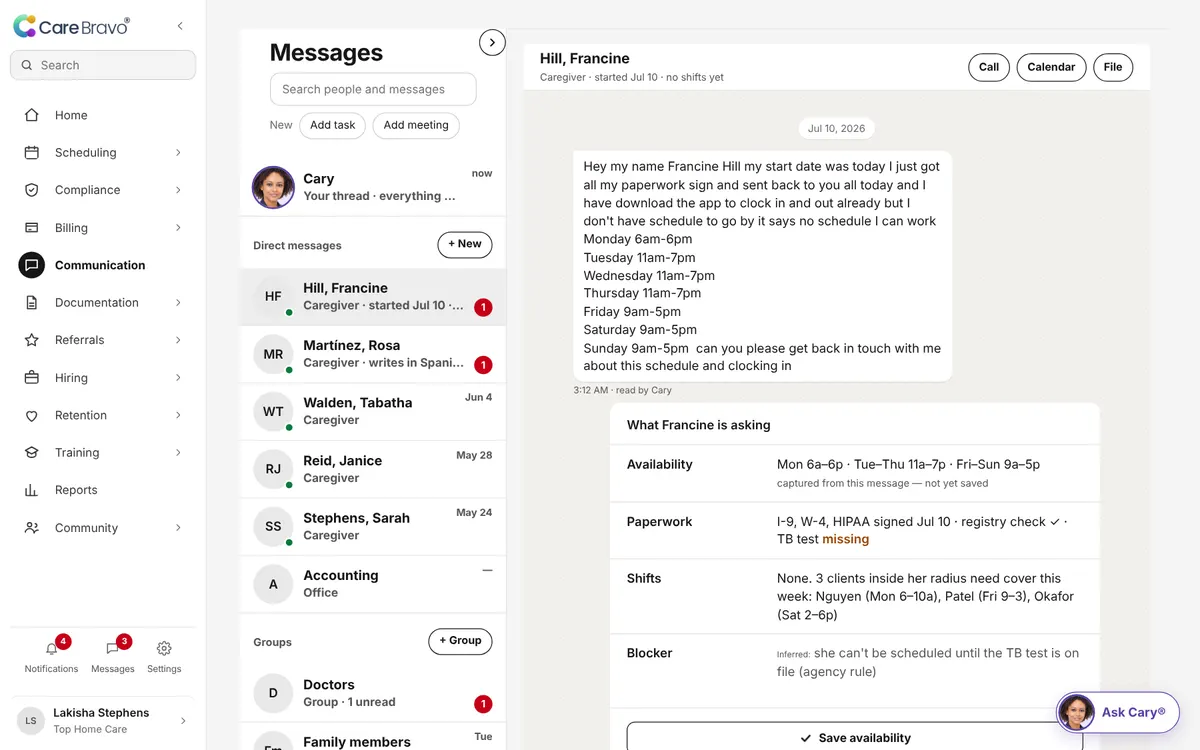The width and height of the screenshot is (1200, 750).
Task: Click the MR avatar for Rosa Martinez
Action: coord(273,354)
